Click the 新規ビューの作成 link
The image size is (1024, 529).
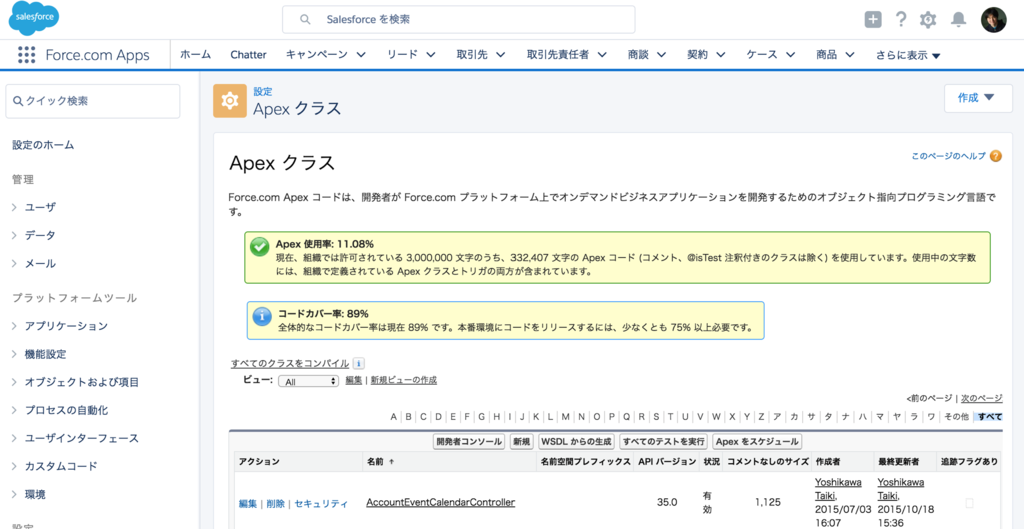404,380
